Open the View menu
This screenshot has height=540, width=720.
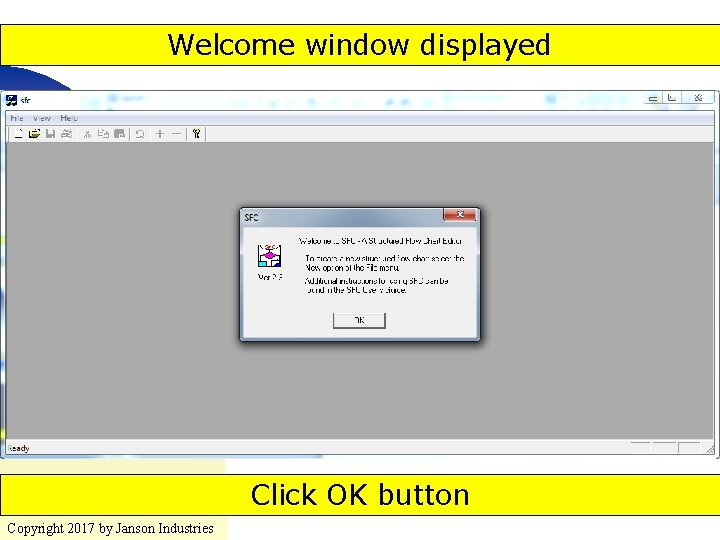coord(41,118)
